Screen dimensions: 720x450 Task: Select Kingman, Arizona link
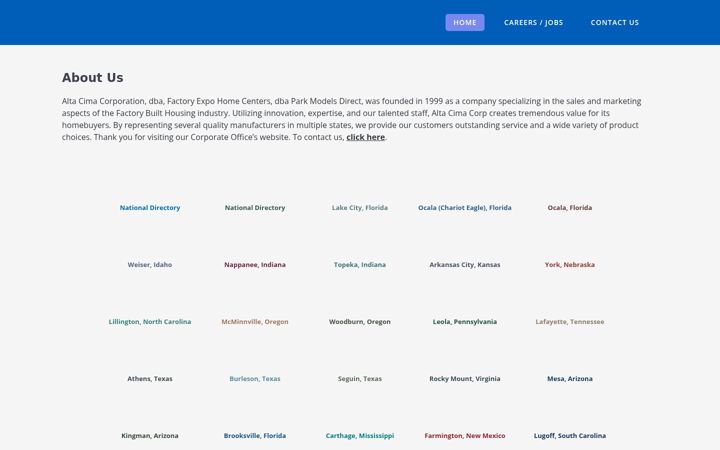[x=150, y=435]
